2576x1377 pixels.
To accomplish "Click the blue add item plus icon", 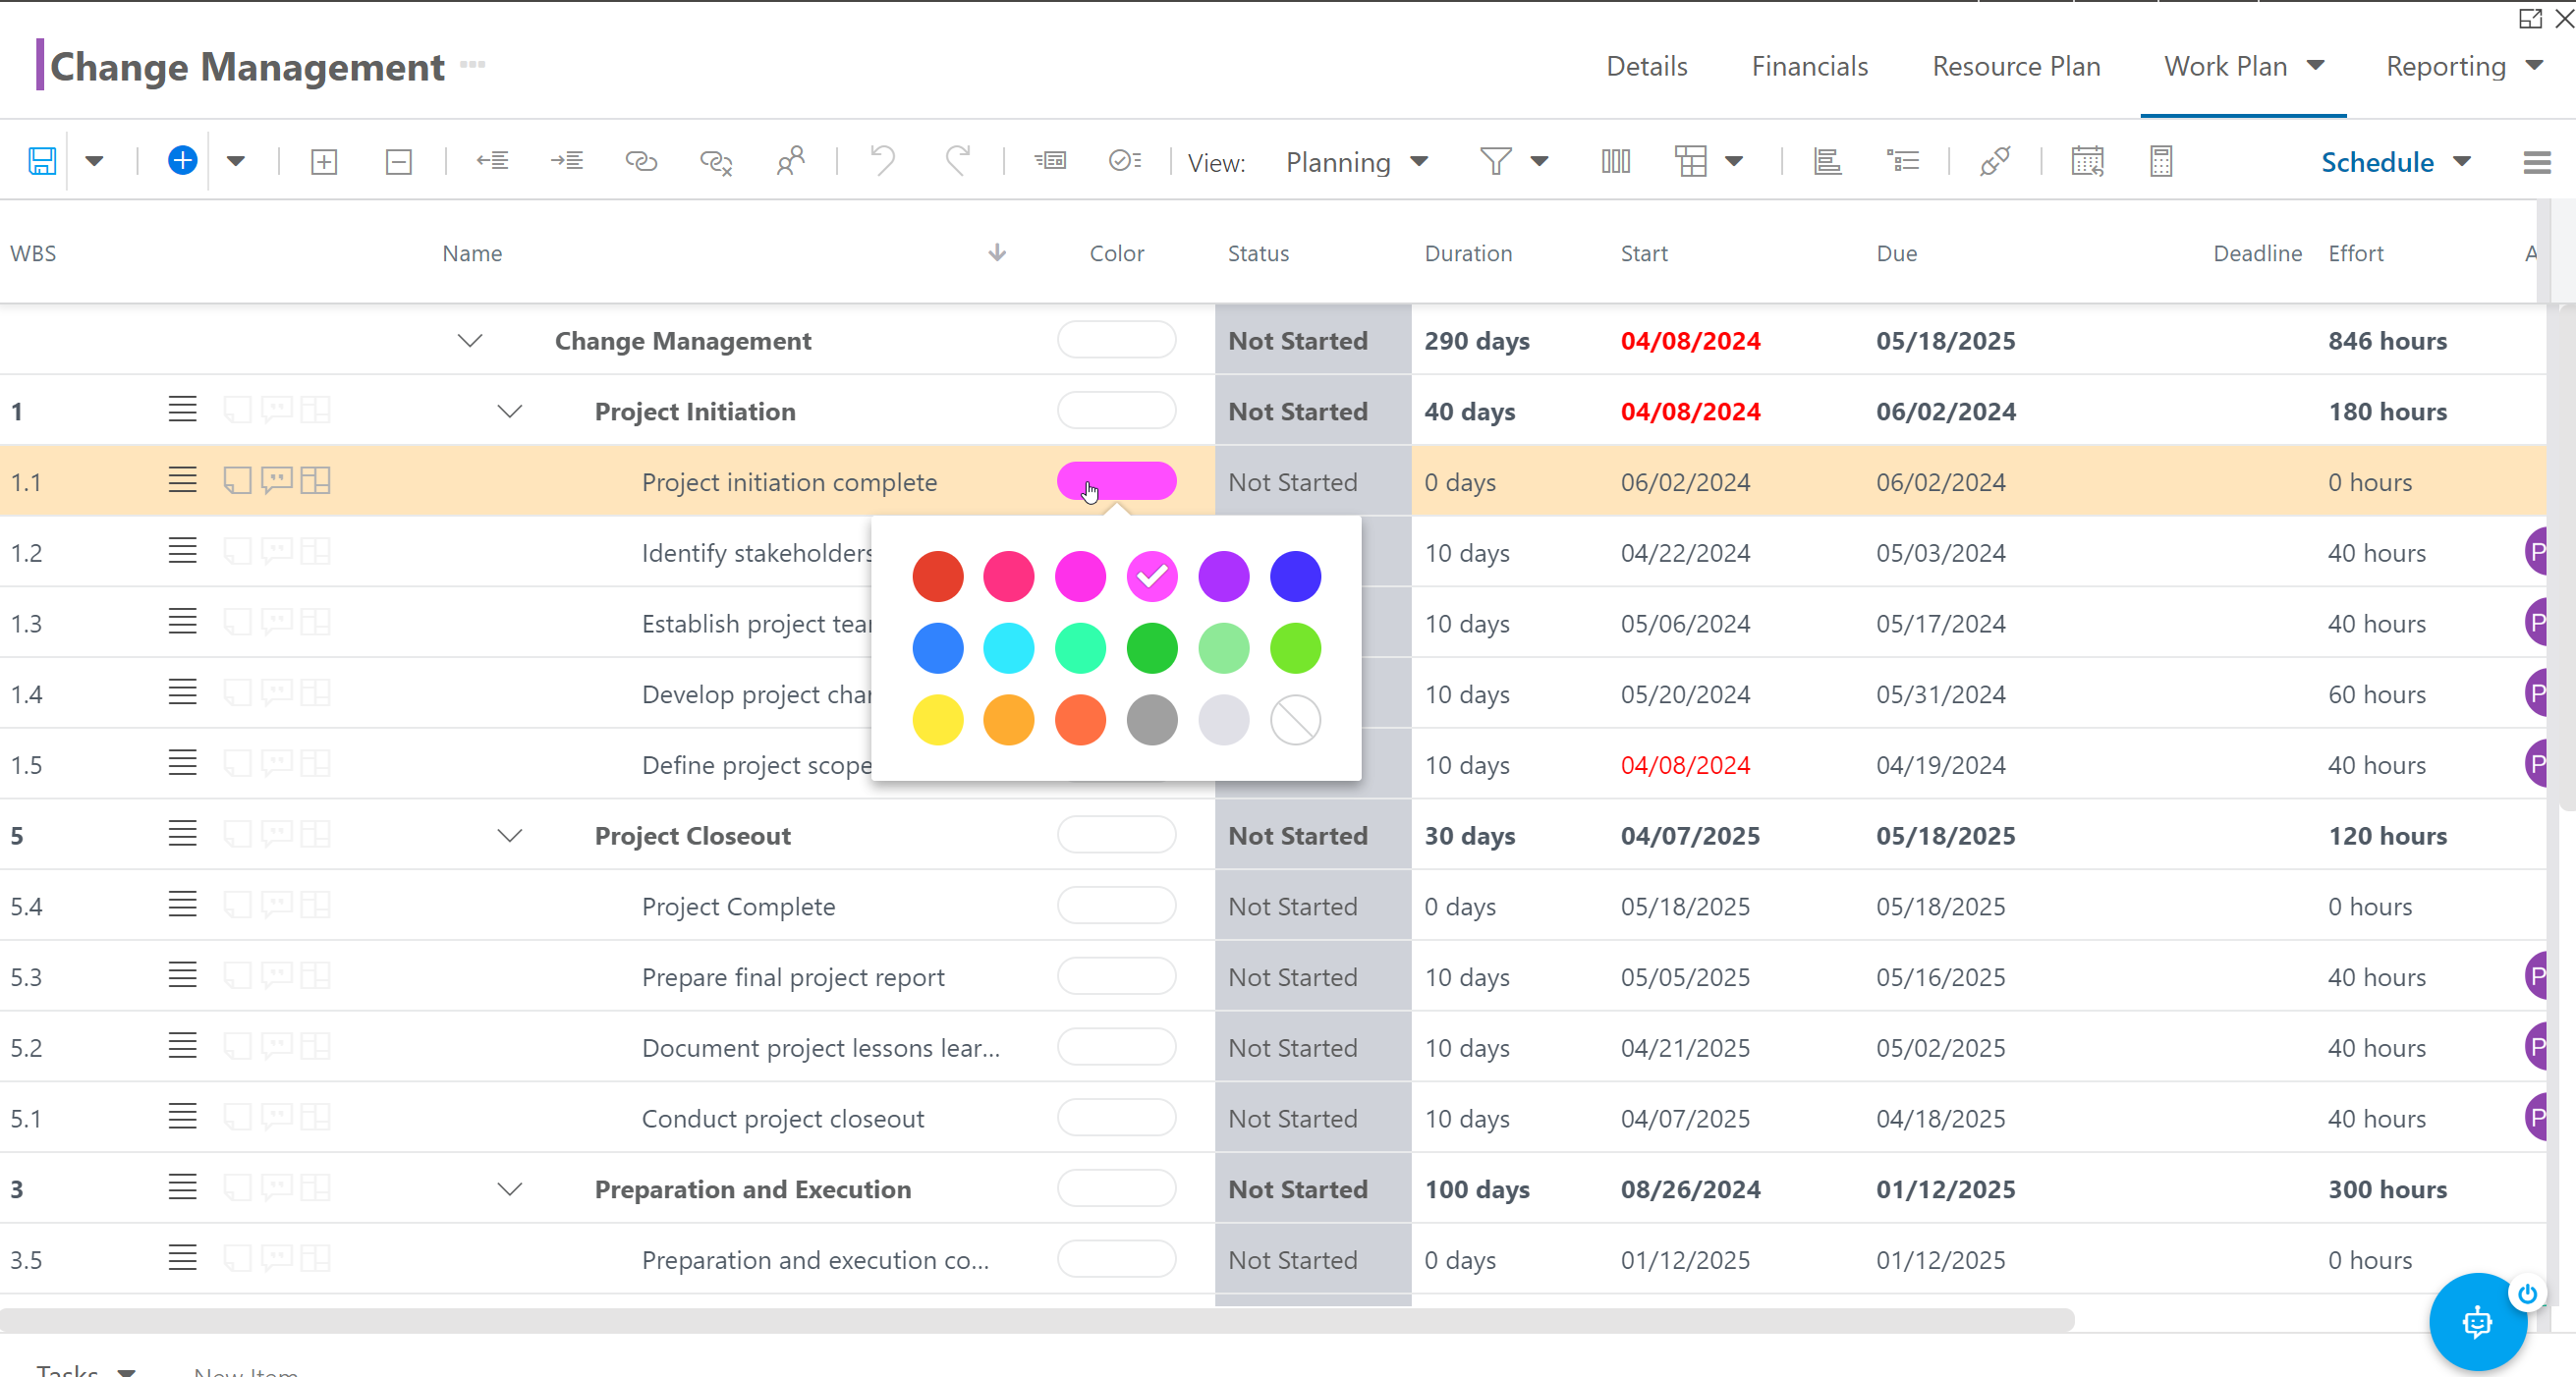I will click(x=182, y=161).
